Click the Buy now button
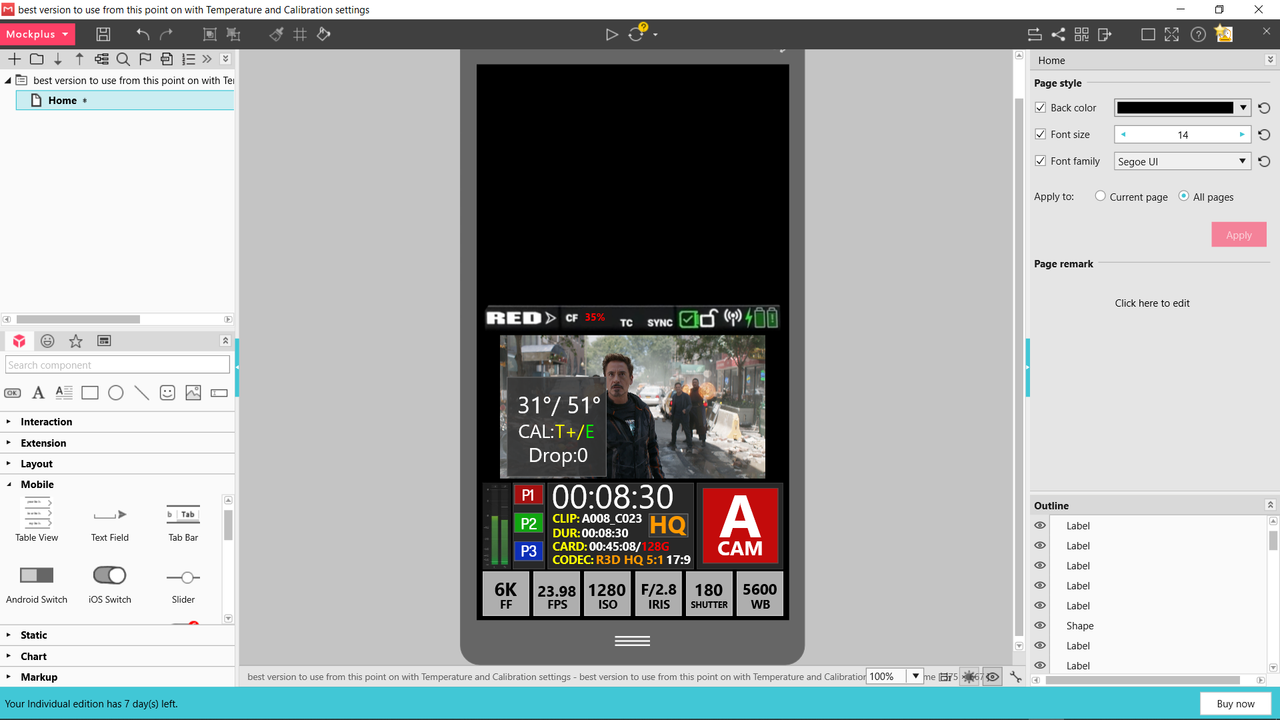Image resolution: width=1280 pixels, height=720 pixels. [1235, 704]
